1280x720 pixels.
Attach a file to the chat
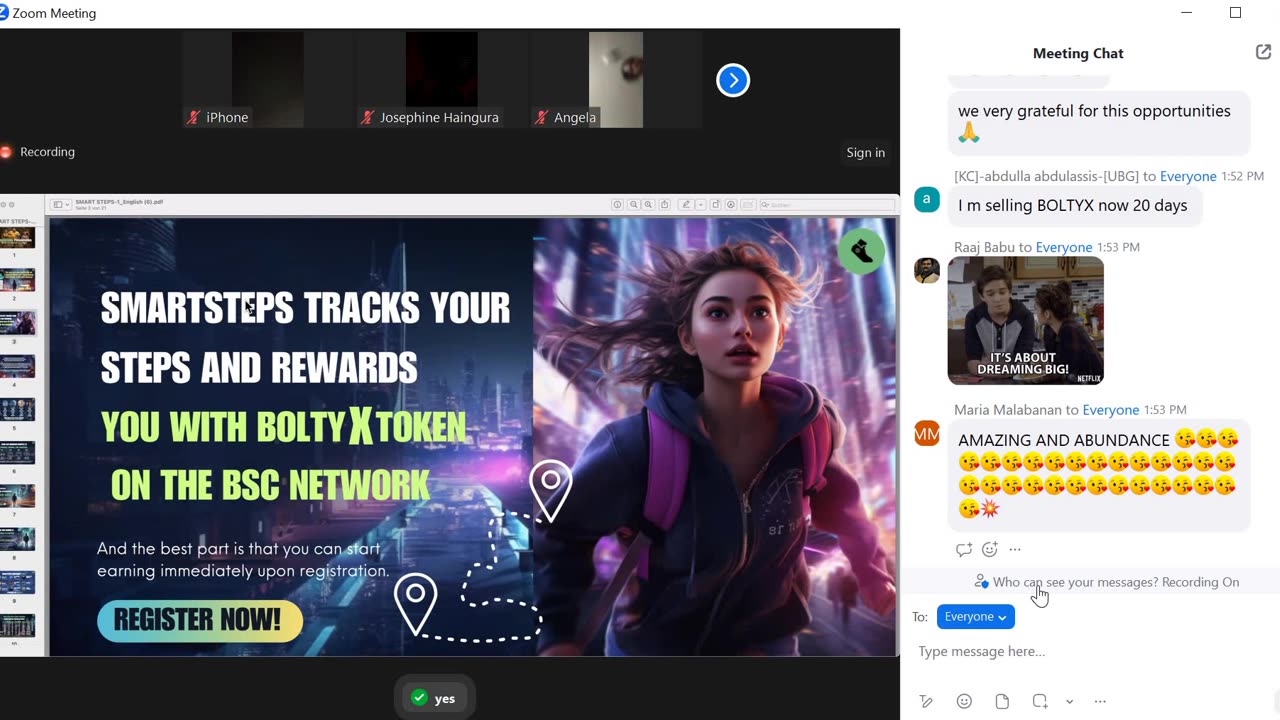click(1002, 701)
